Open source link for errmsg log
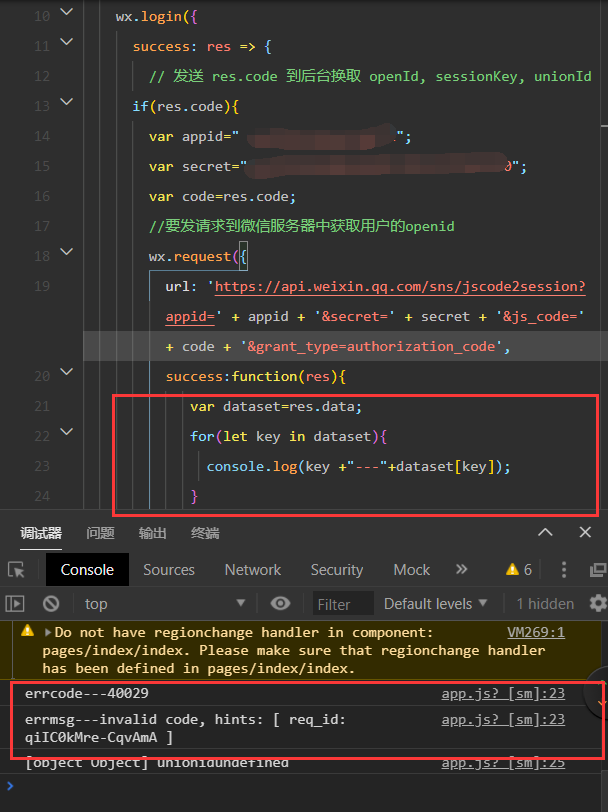 (503, 719)
